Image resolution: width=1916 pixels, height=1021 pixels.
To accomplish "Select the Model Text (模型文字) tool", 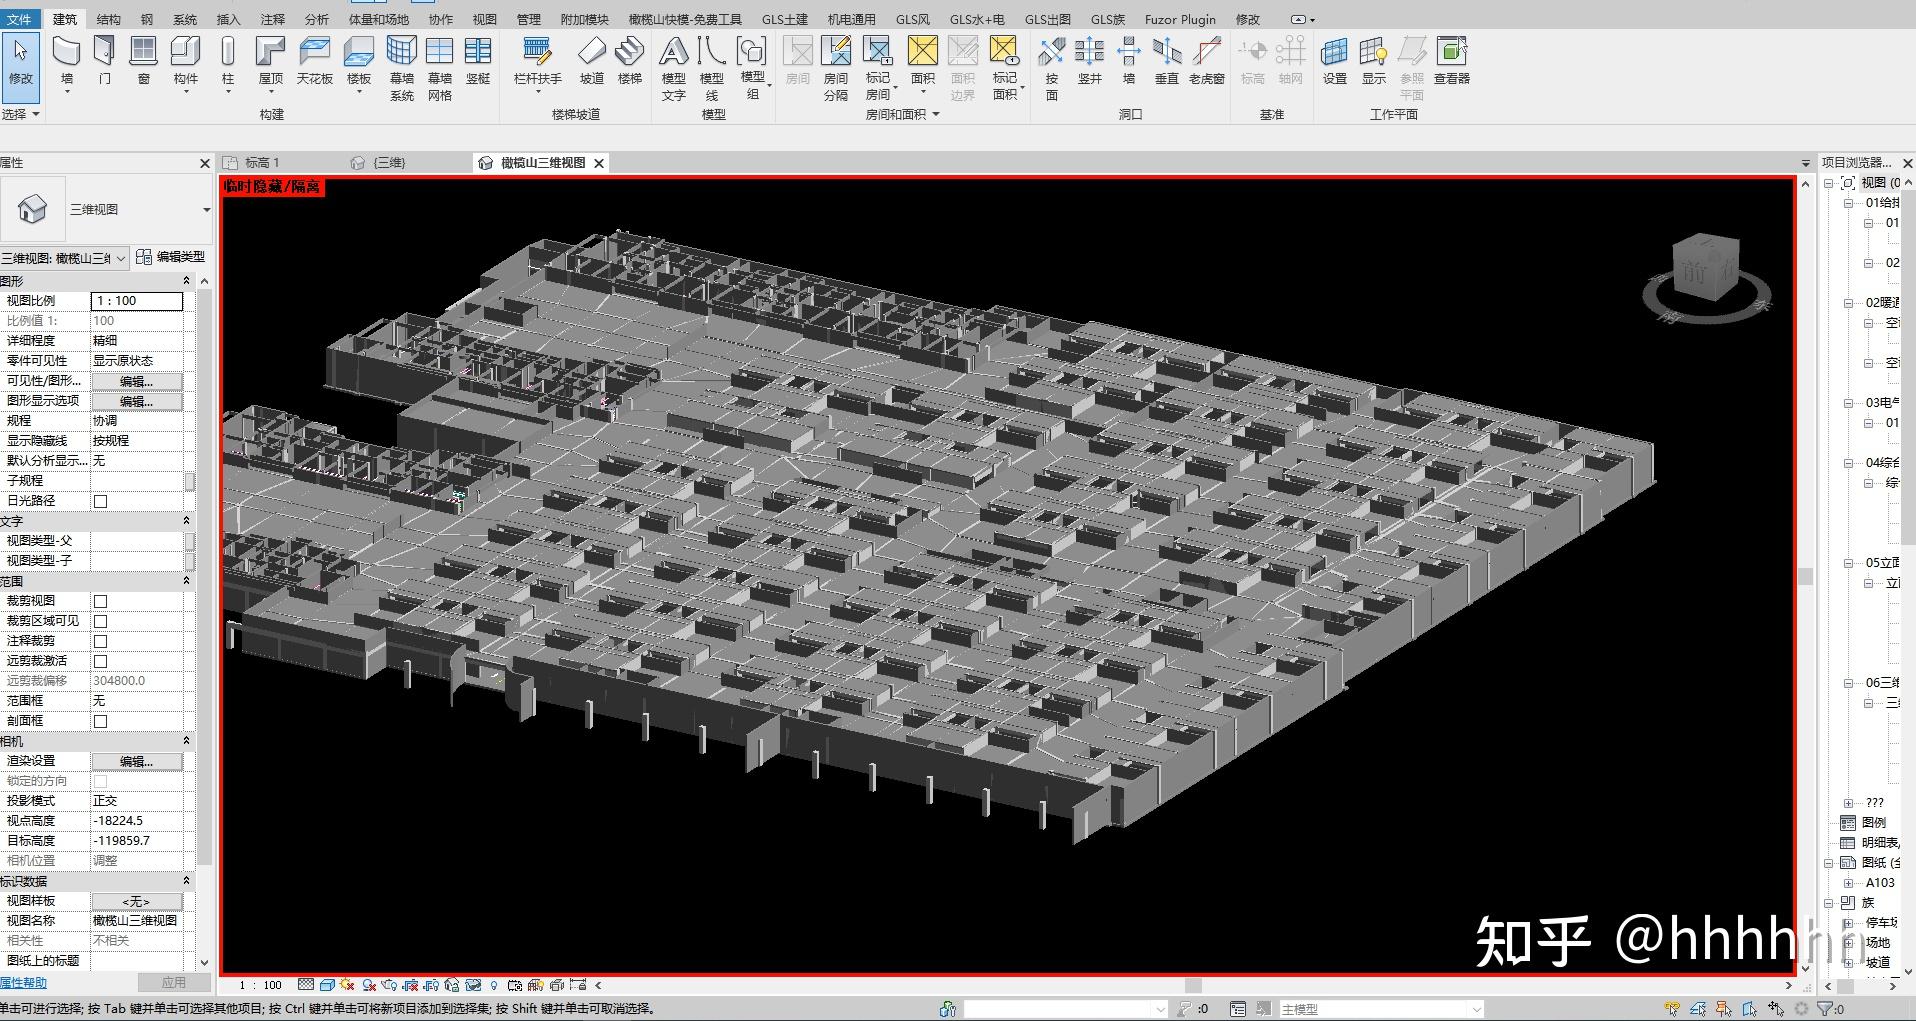I will [x=674, y=68].
